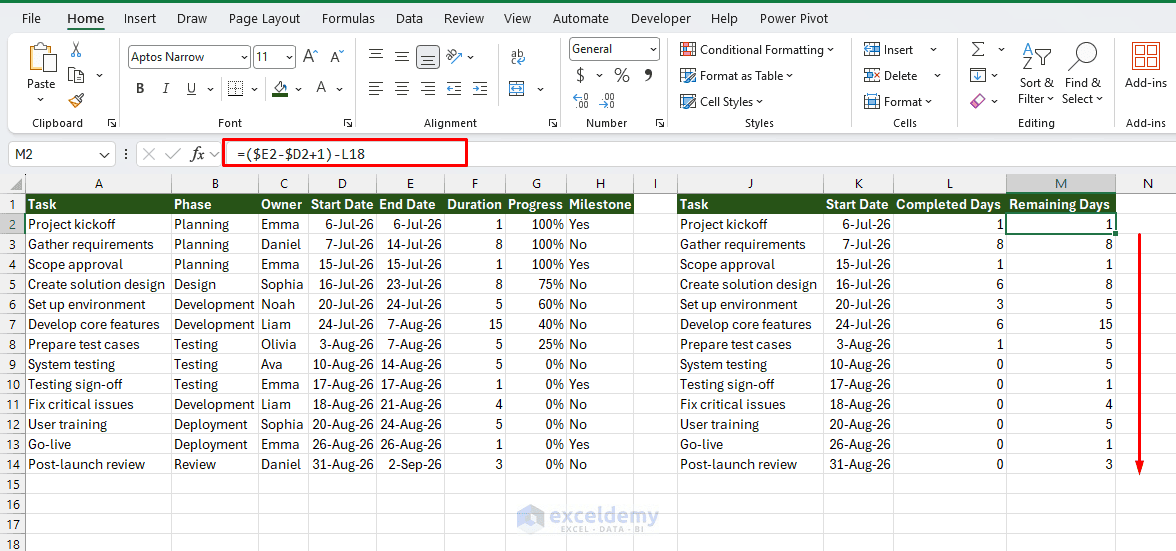Select Middle Align icon
This screenshot has height=551, width=1176.
coord(402,56)
